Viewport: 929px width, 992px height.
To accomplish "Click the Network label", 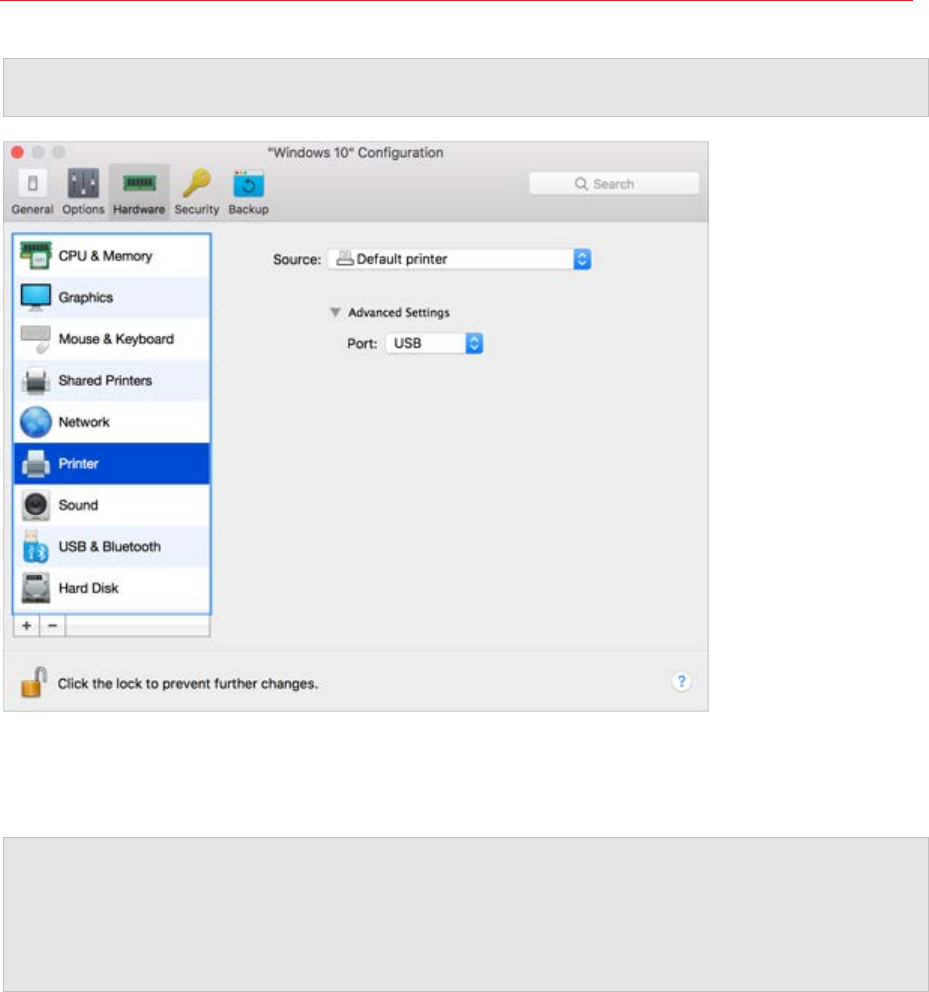I will point(84,422).
